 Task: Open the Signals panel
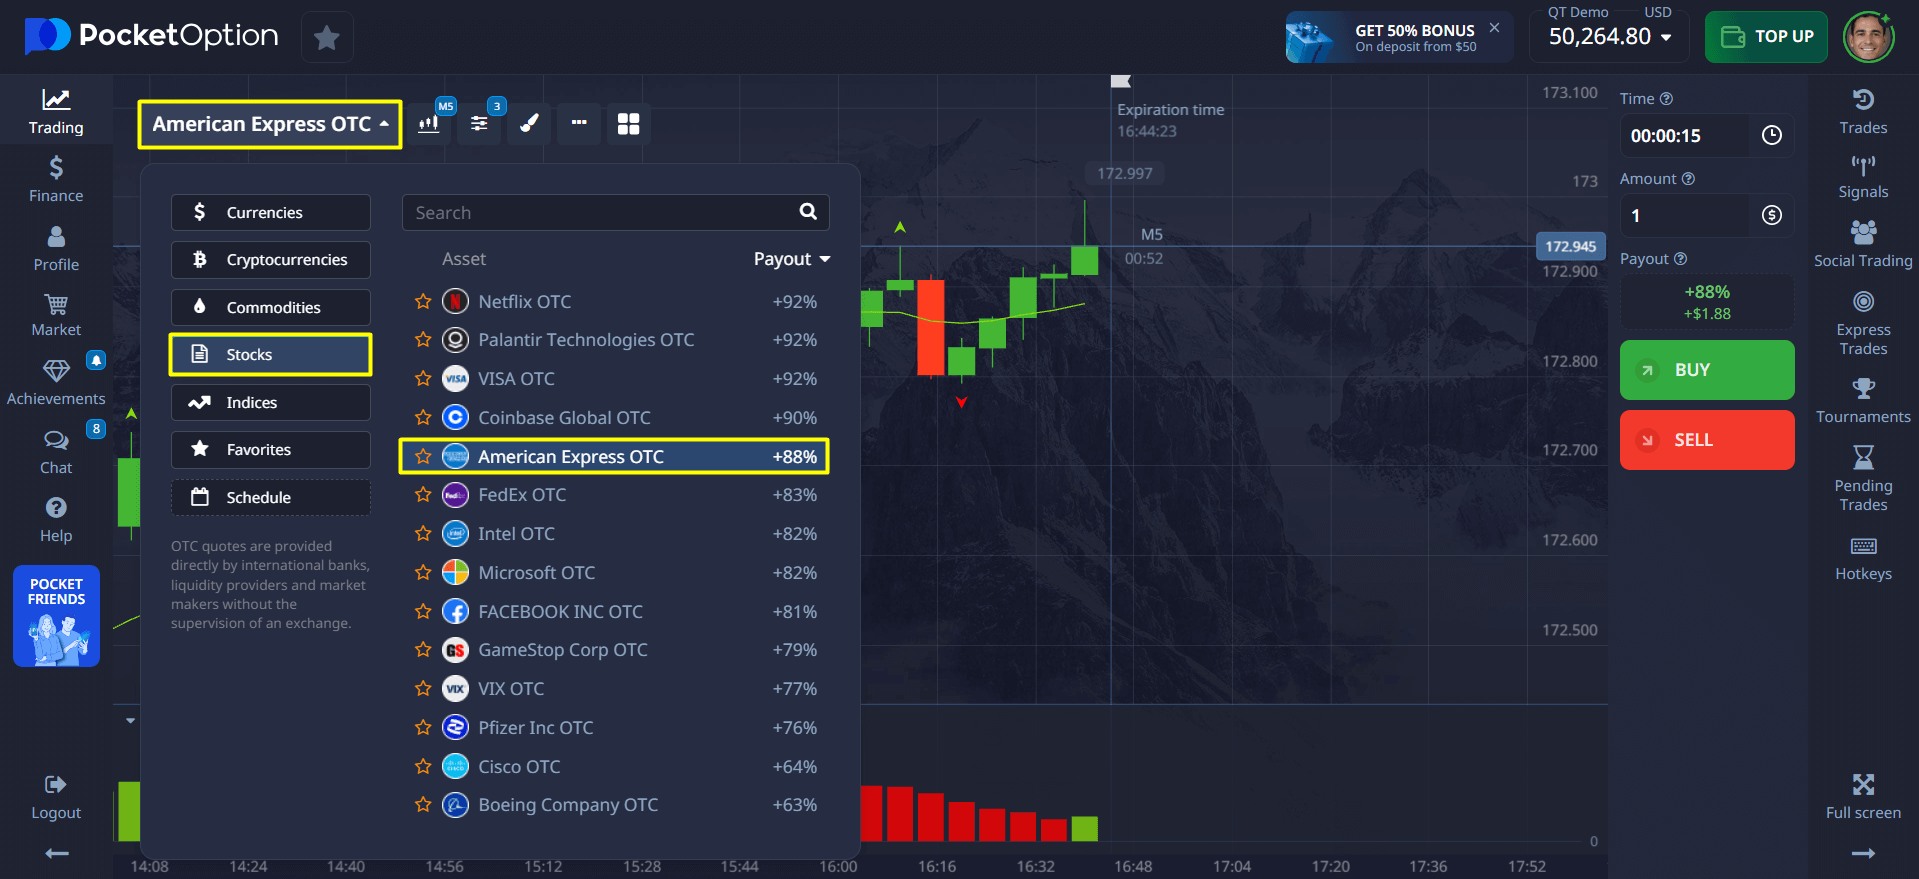tap(1862, 177)
